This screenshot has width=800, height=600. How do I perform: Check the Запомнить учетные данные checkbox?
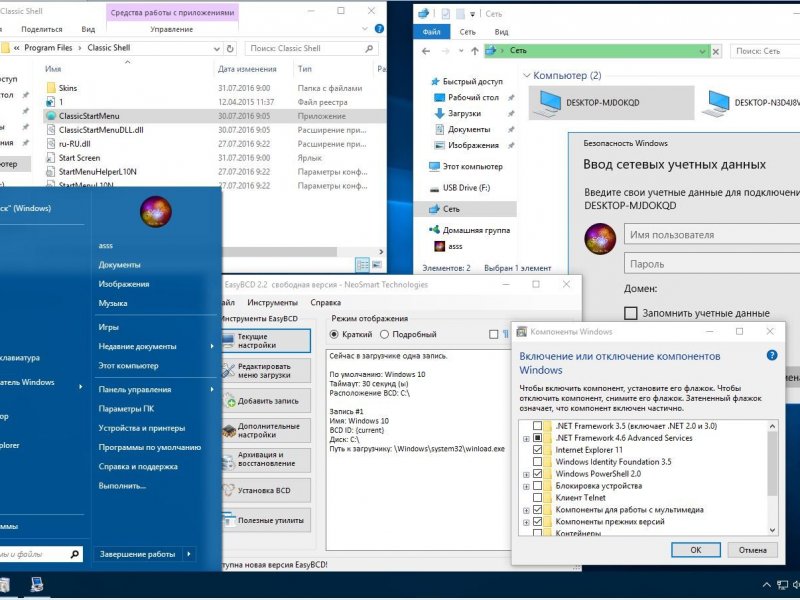click(631, 313)
